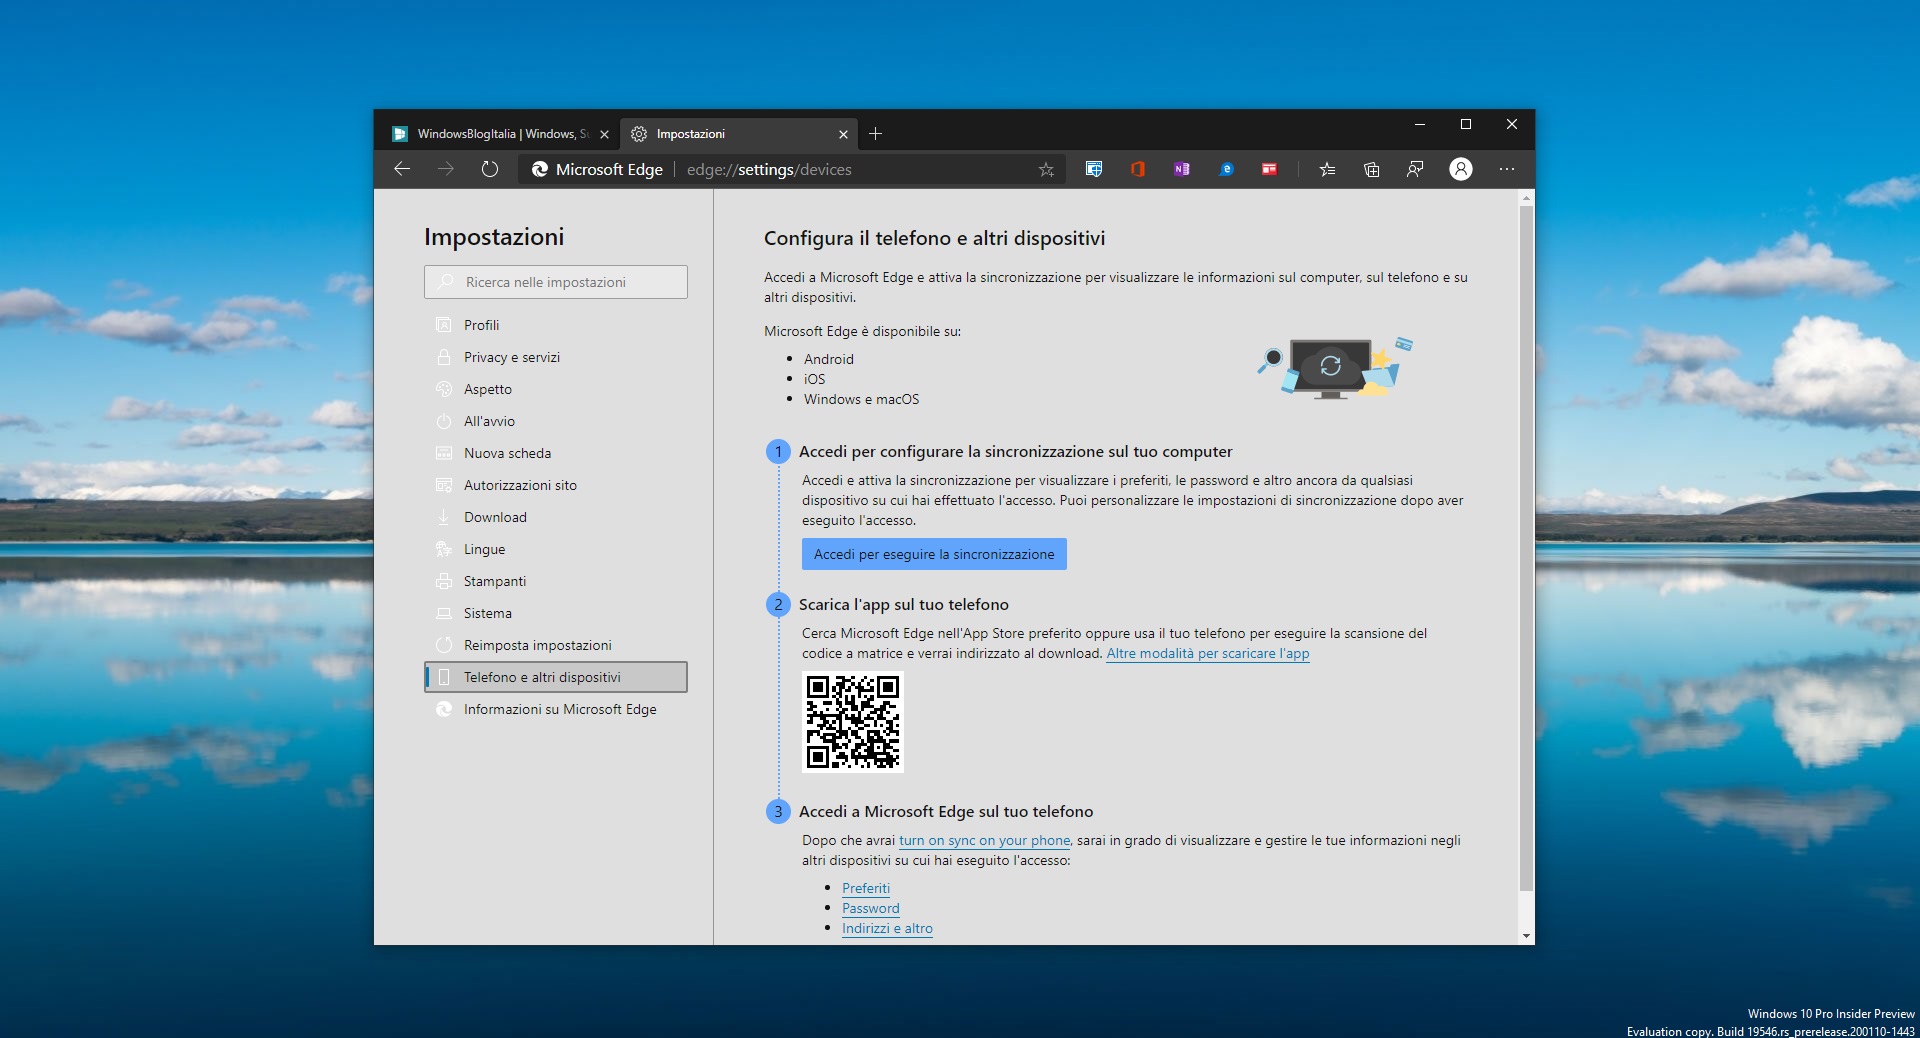The height and width of the screenshot is (1038, 1920).
Task: Open the Preferiti link
Action: coord(865,888)
